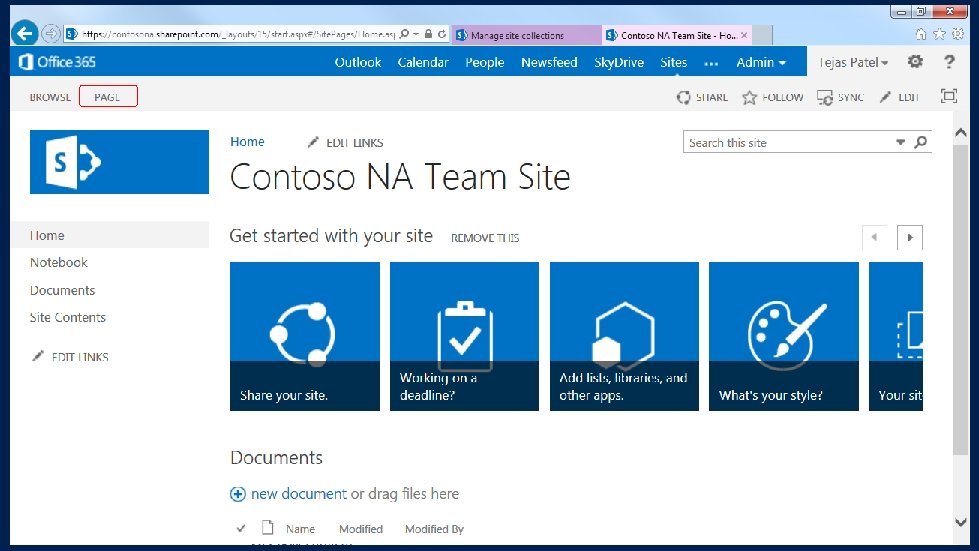Open the Add lists, libraries, and other apps tile

(x=624, y=336)
